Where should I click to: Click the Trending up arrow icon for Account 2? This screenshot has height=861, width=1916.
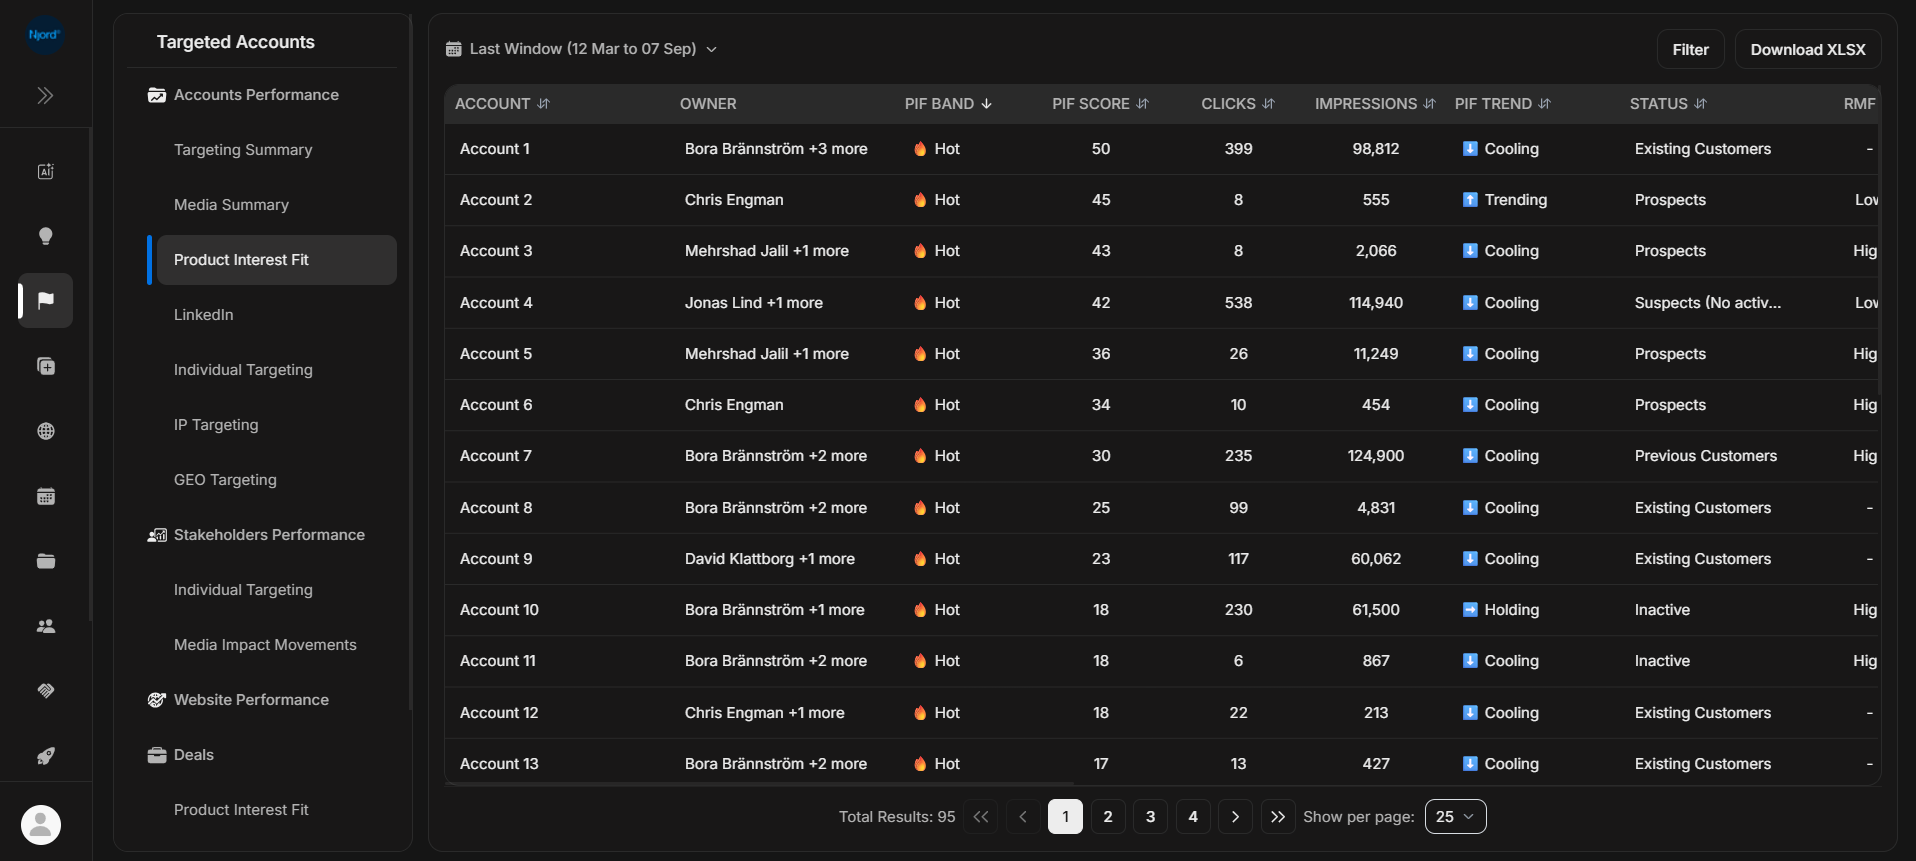[x=1470, y=200]
